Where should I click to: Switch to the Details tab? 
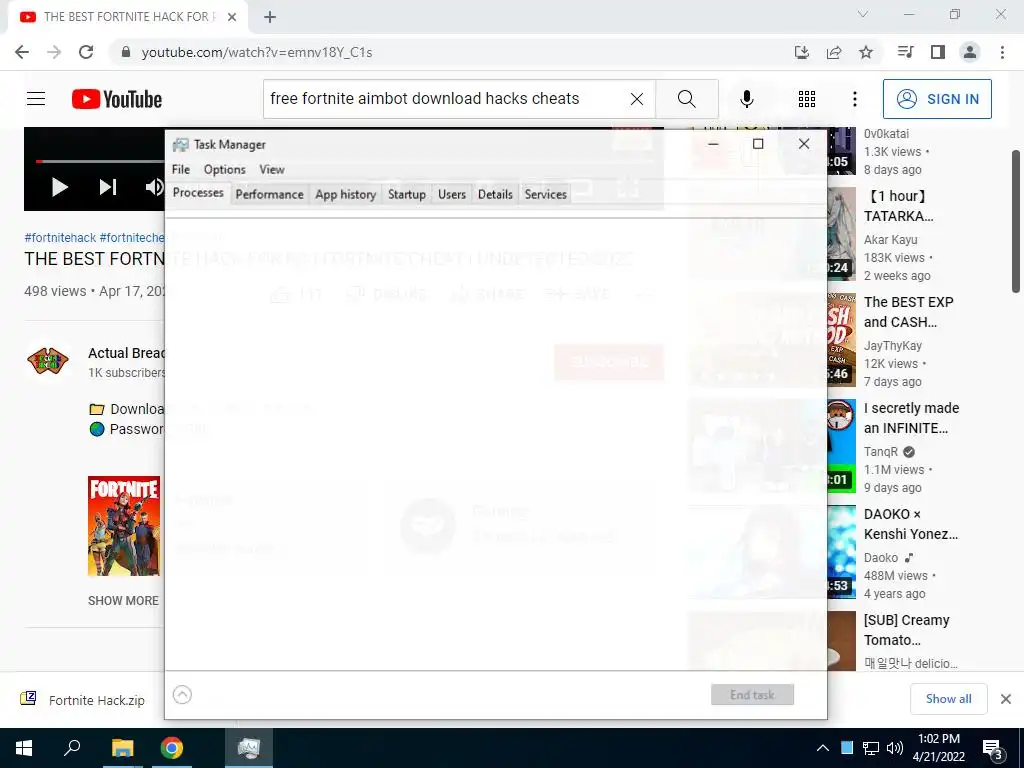coord(495,195)
